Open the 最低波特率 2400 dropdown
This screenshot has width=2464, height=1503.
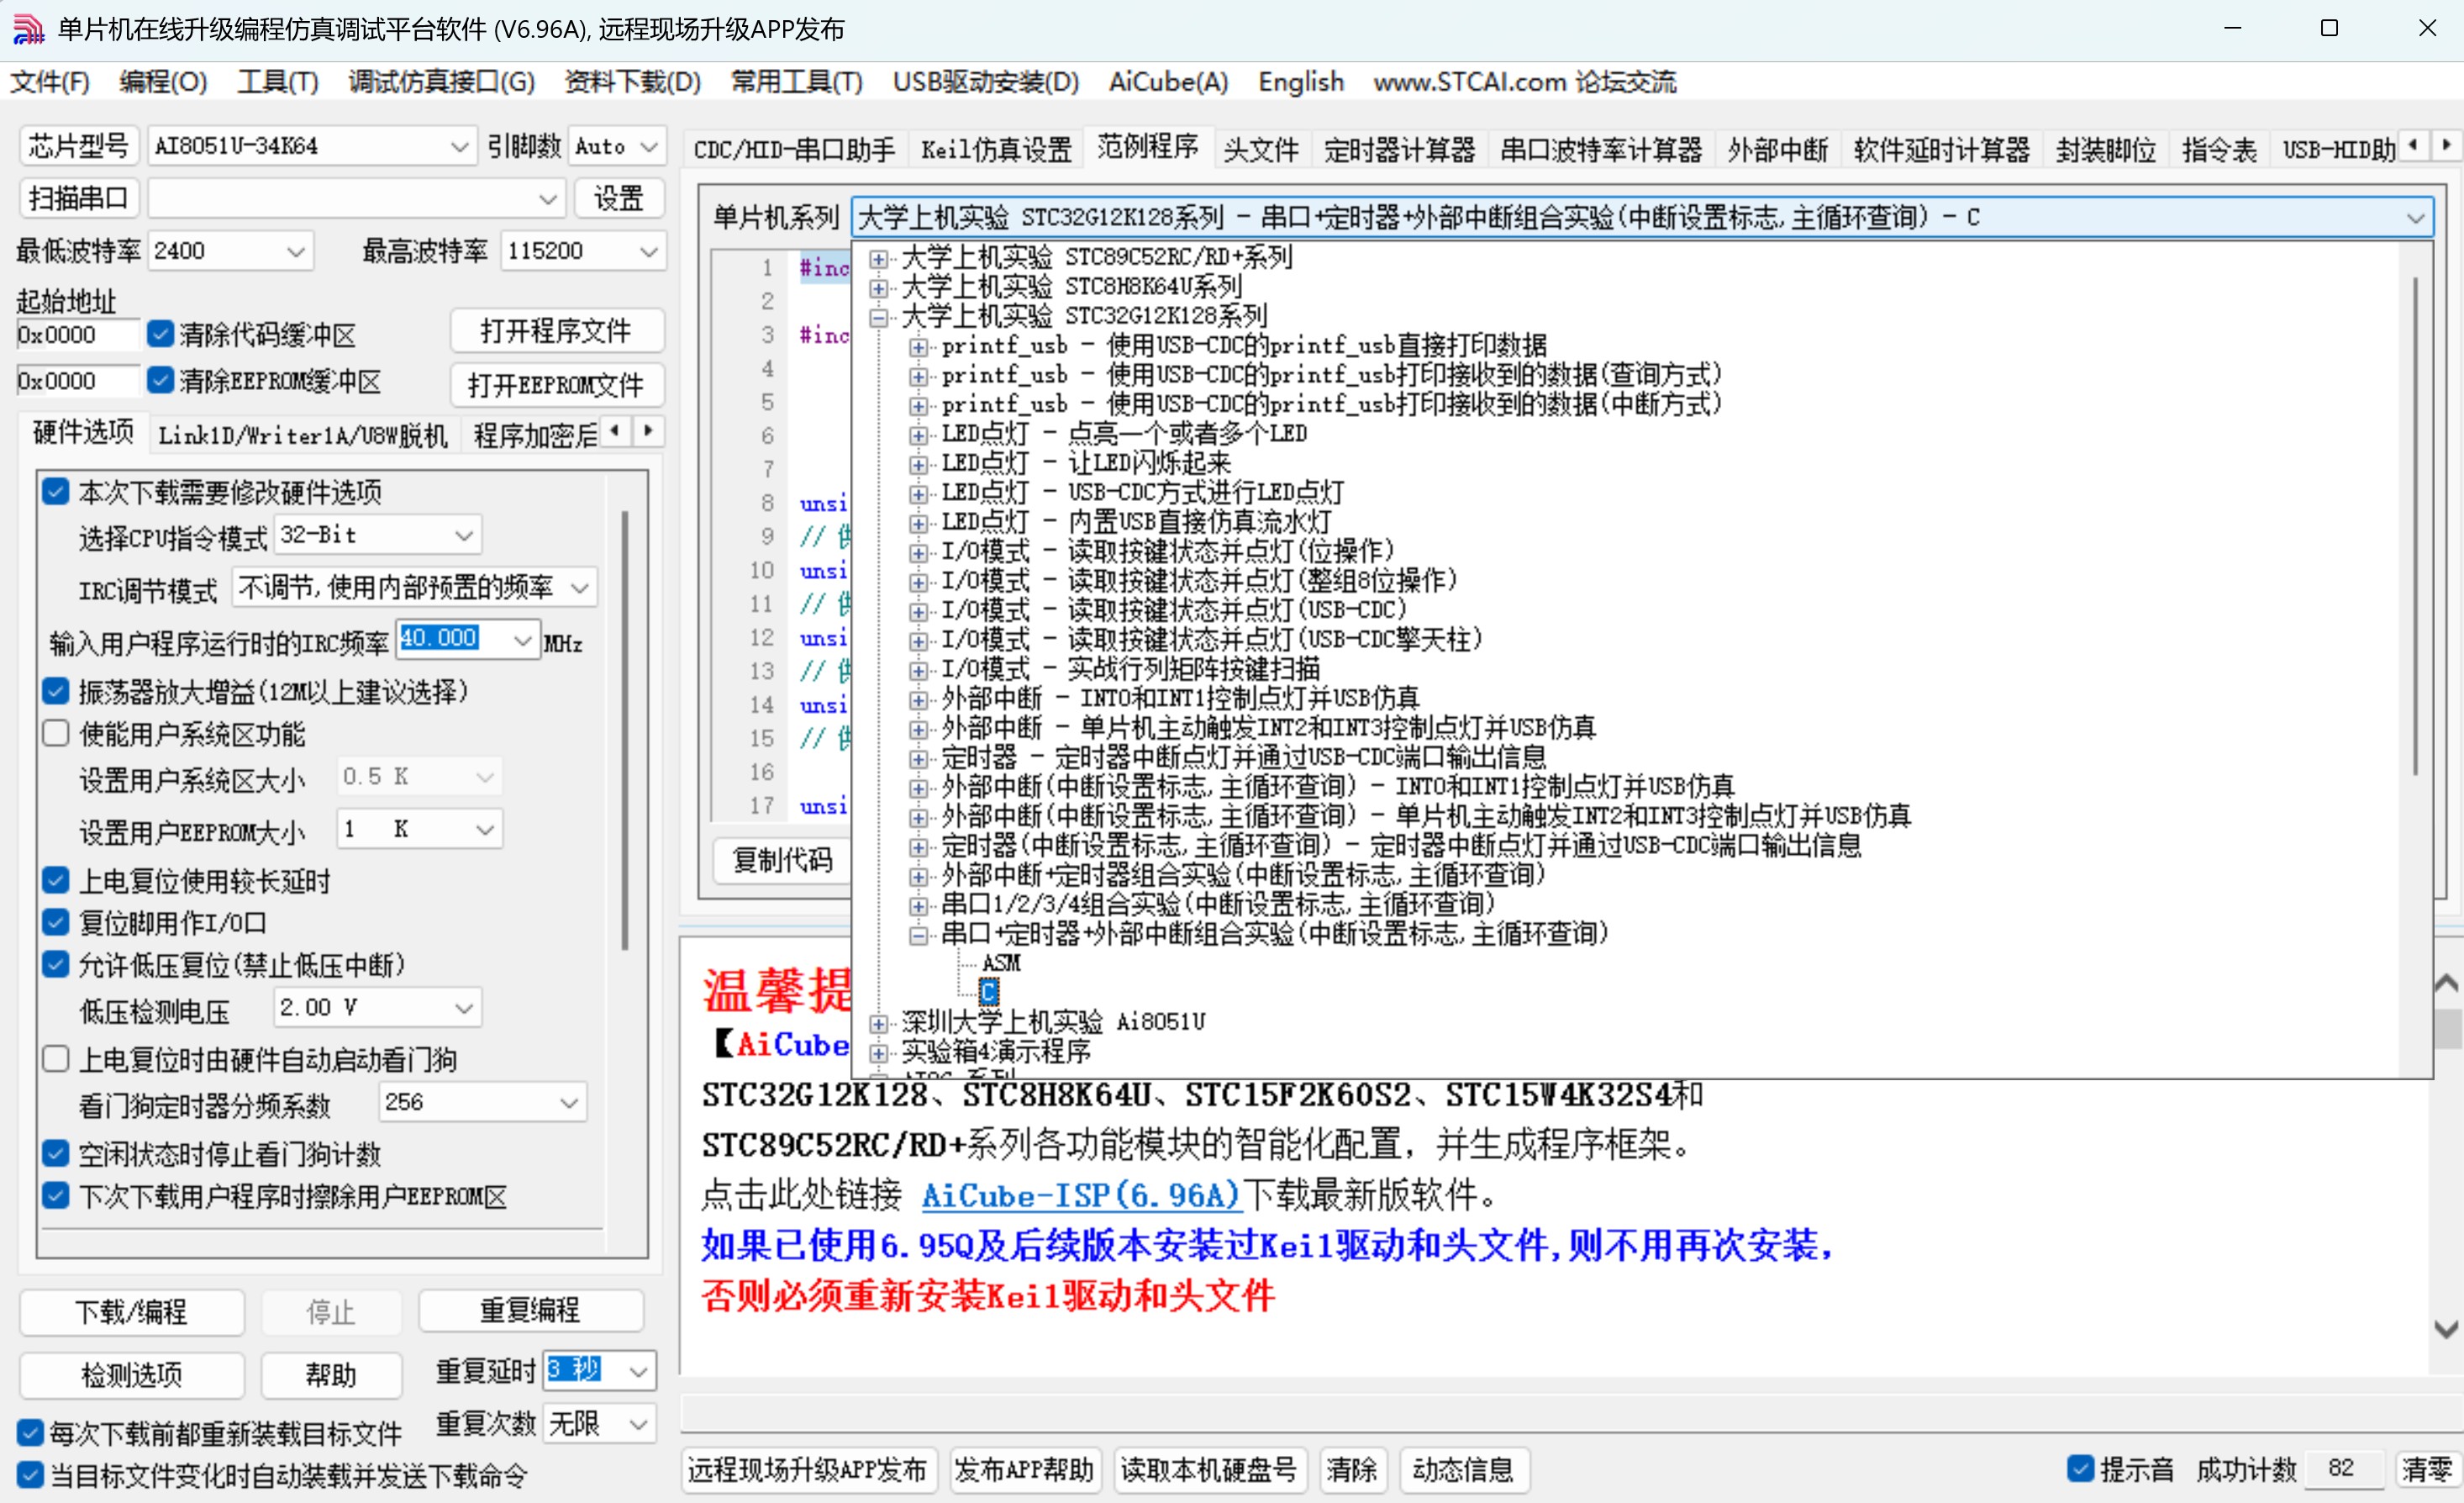pos(230,250)
